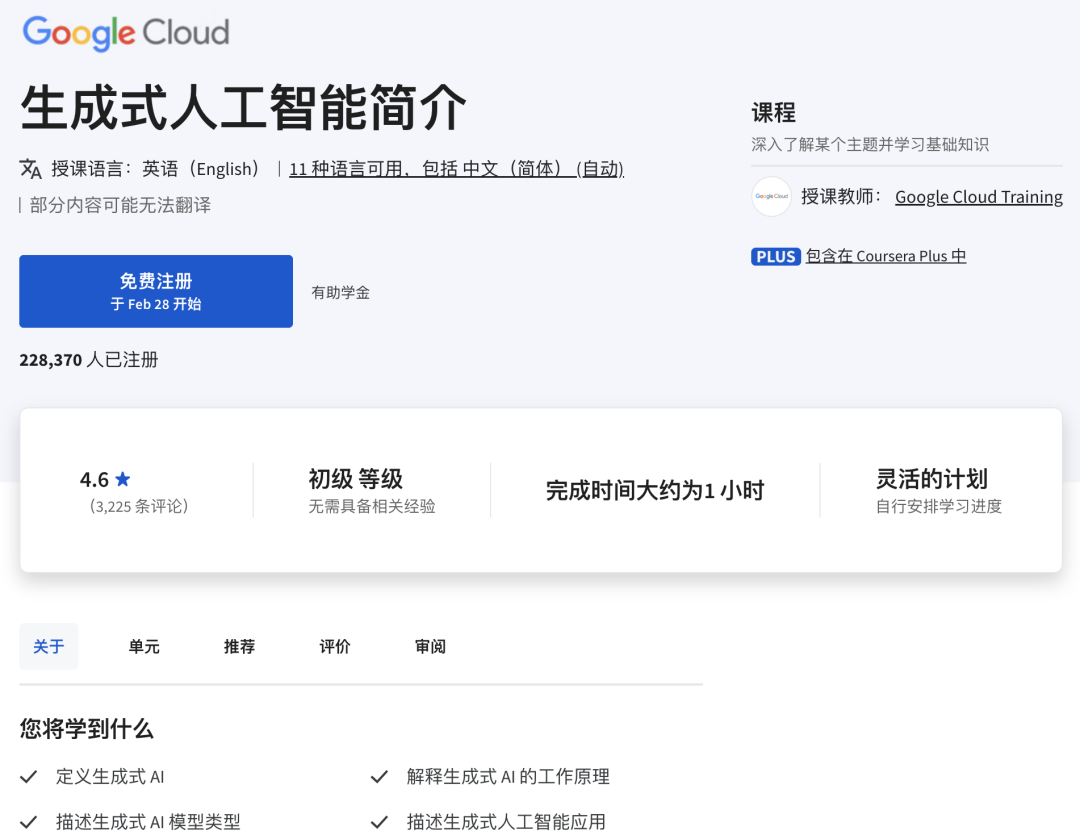Screen dimensions: 1080x835
Task: Click the 免费注册 enrollment button
Action: [x=155, y=291]
